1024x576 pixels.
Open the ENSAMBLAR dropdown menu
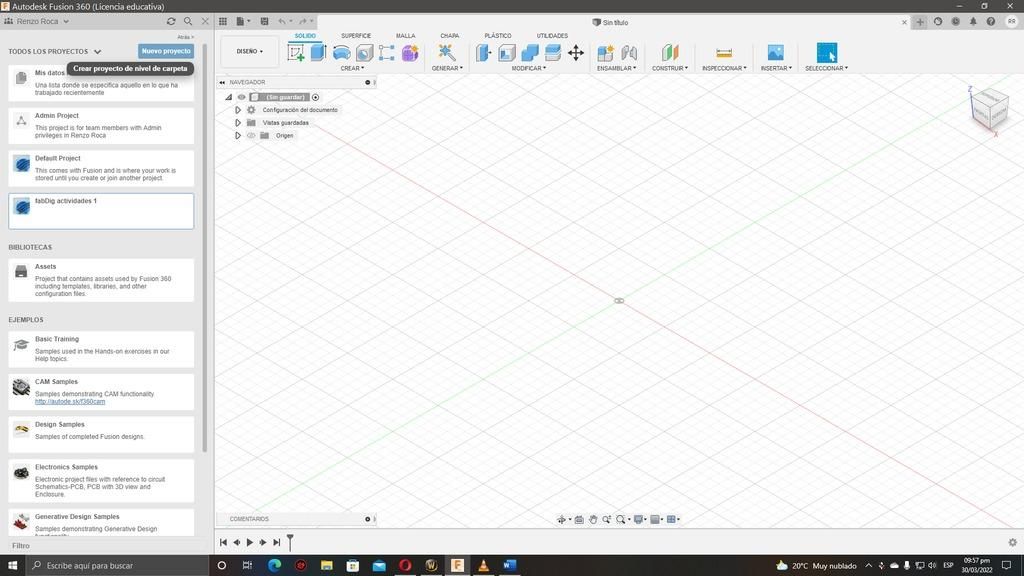coord(616,68)
